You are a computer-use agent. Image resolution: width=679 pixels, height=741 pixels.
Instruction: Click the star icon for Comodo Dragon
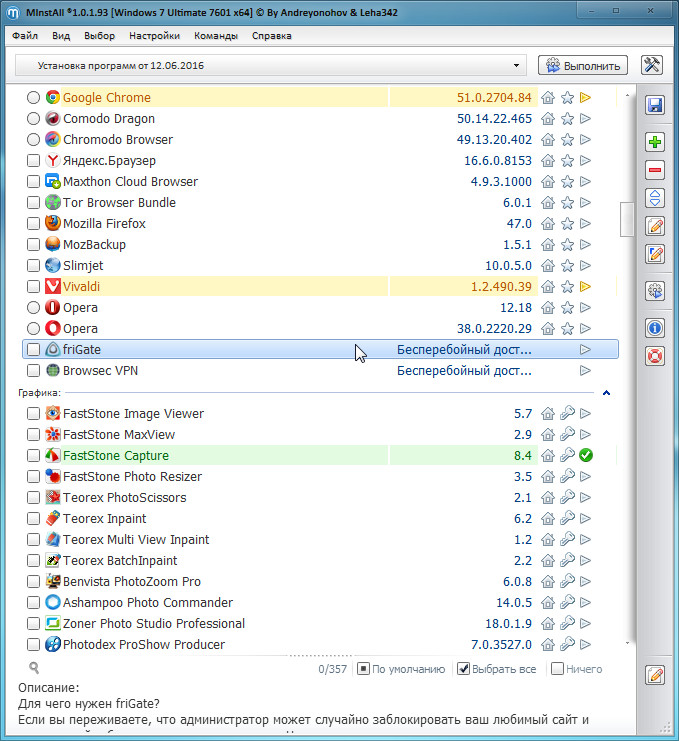[567, 119]
